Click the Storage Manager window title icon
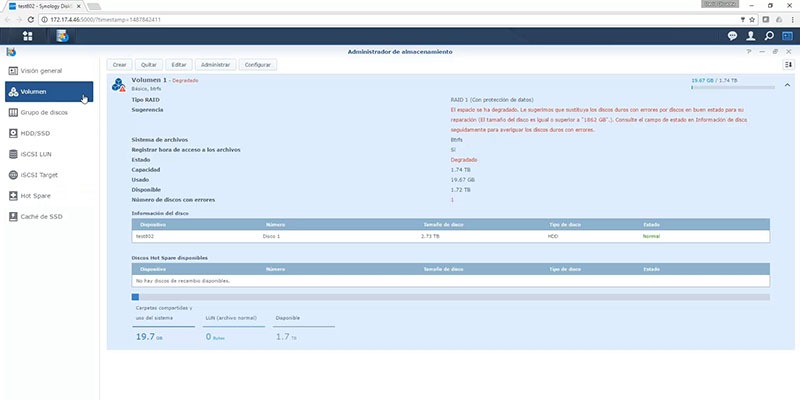Screen dimensions: 800x400 pyautogui.click(x=11, y=52)
